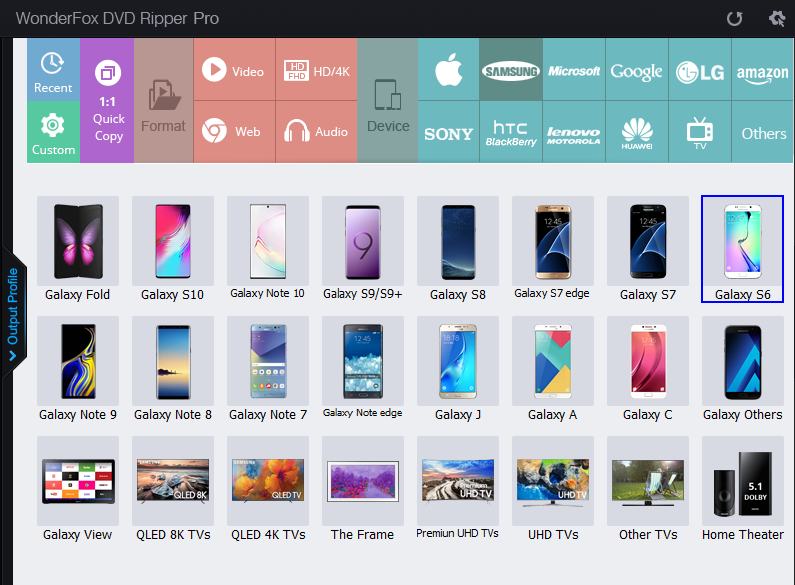Screen dimensions: 795x585
Task: Select the TV device category
Action: pyautogui.click(x=700, y=132)
